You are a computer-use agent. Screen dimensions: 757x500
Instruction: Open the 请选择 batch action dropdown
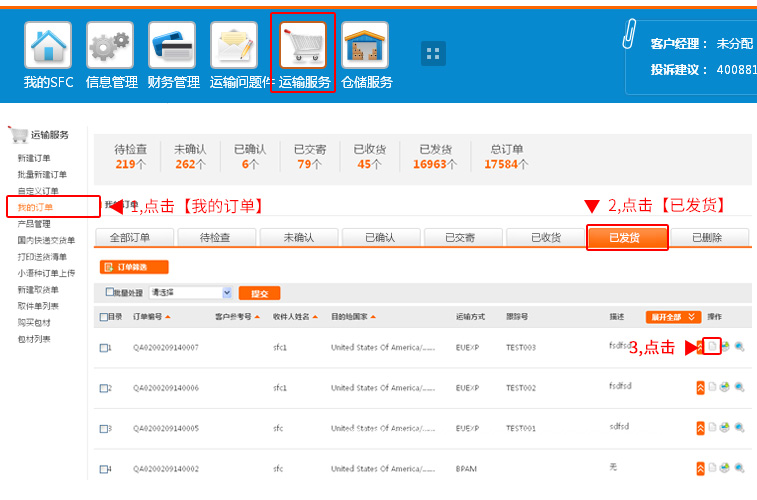click(x=190, y=293)
